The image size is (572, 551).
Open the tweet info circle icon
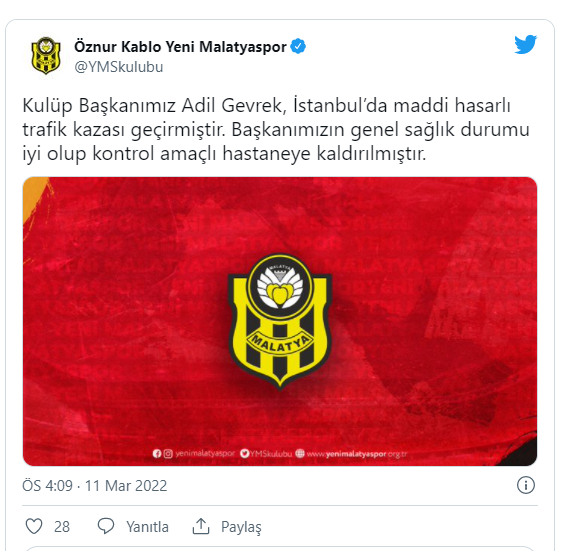pos(526,485)
